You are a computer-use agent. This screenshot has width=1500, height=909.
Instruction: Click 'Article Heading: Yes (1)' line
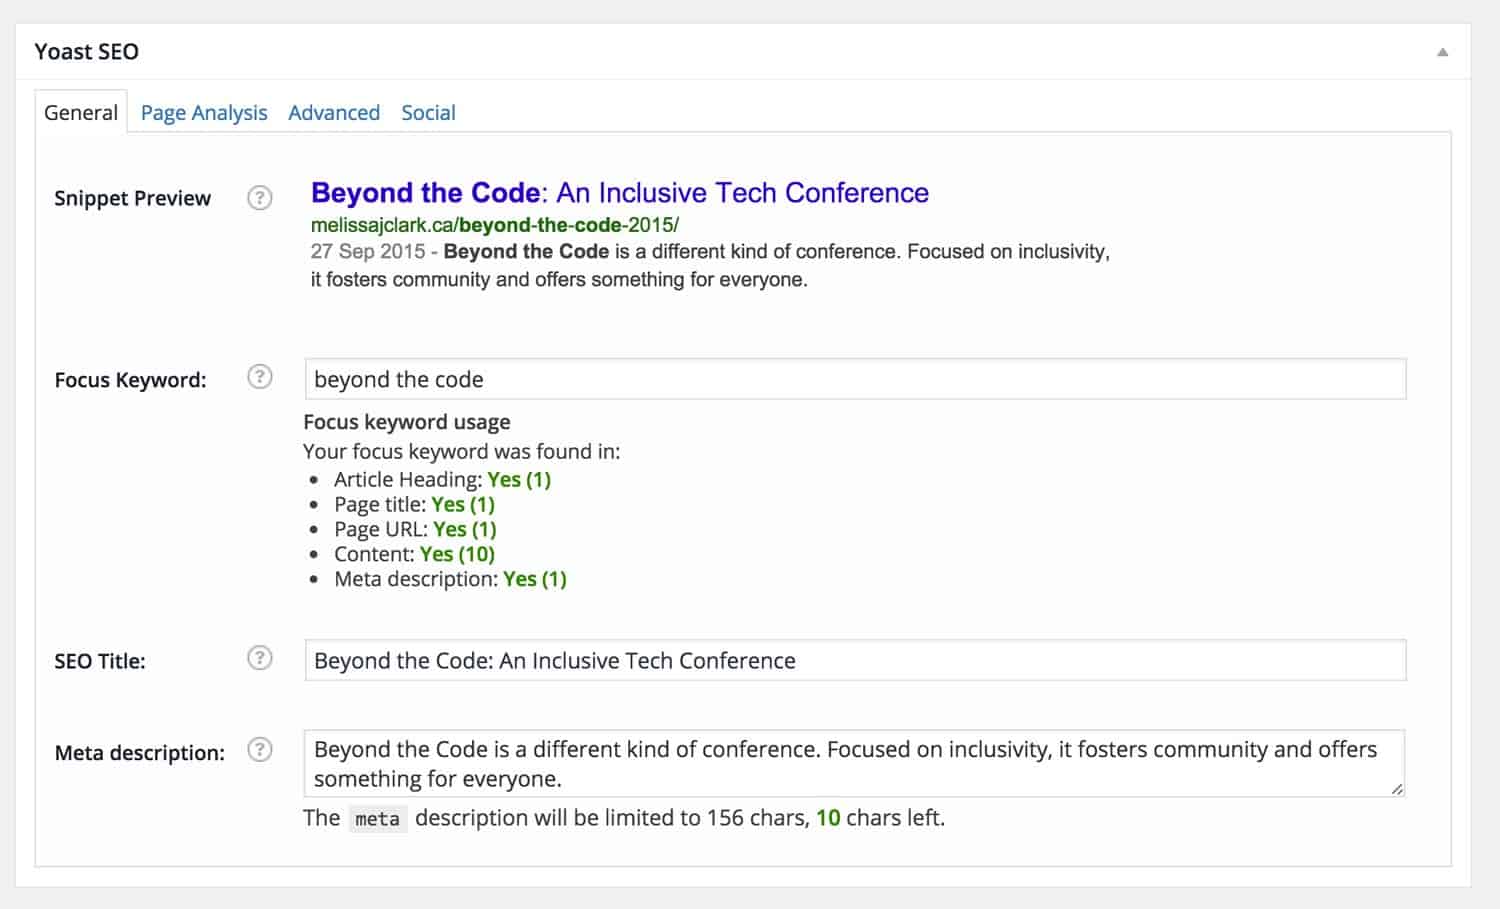442,479
